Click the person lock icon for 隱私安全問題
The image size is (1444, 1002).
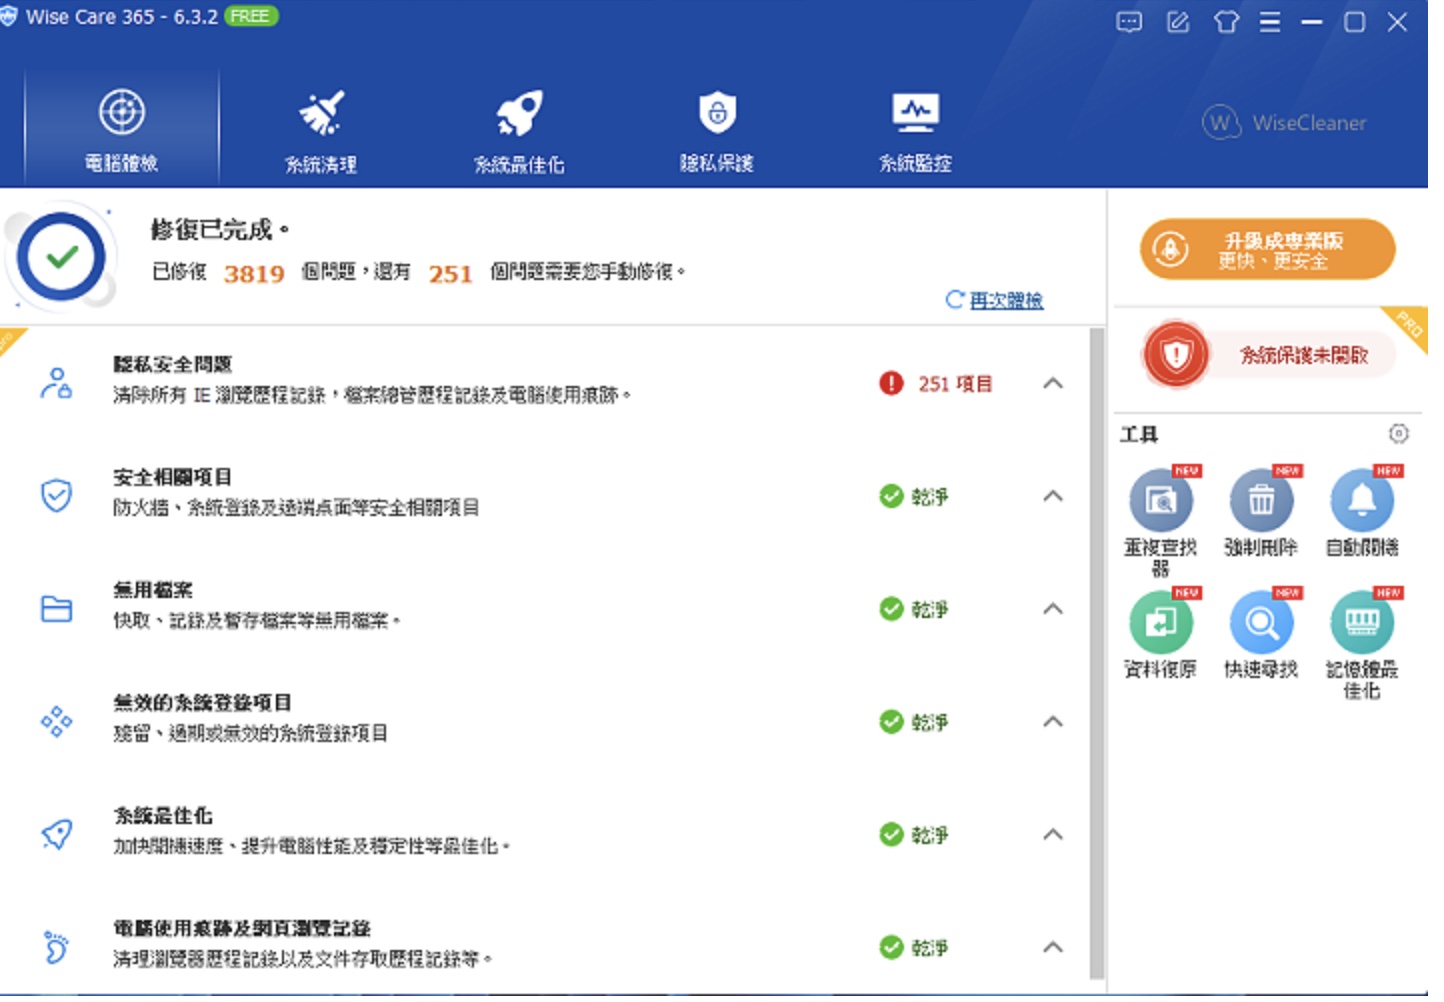56,383
